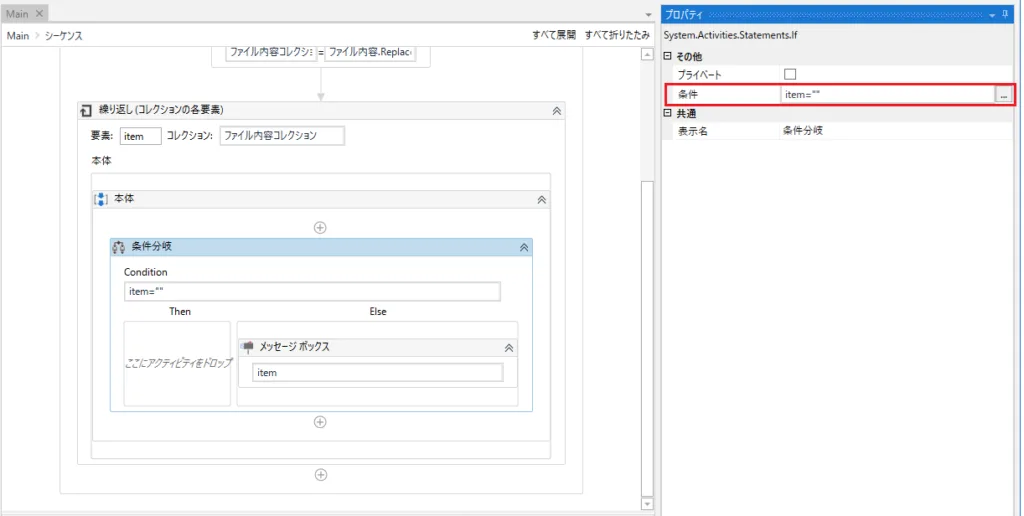Click the assign value ファイル内容.Replace field
Image resolution: width=1024 pixels, height=516 pixels.
[370, 52]
